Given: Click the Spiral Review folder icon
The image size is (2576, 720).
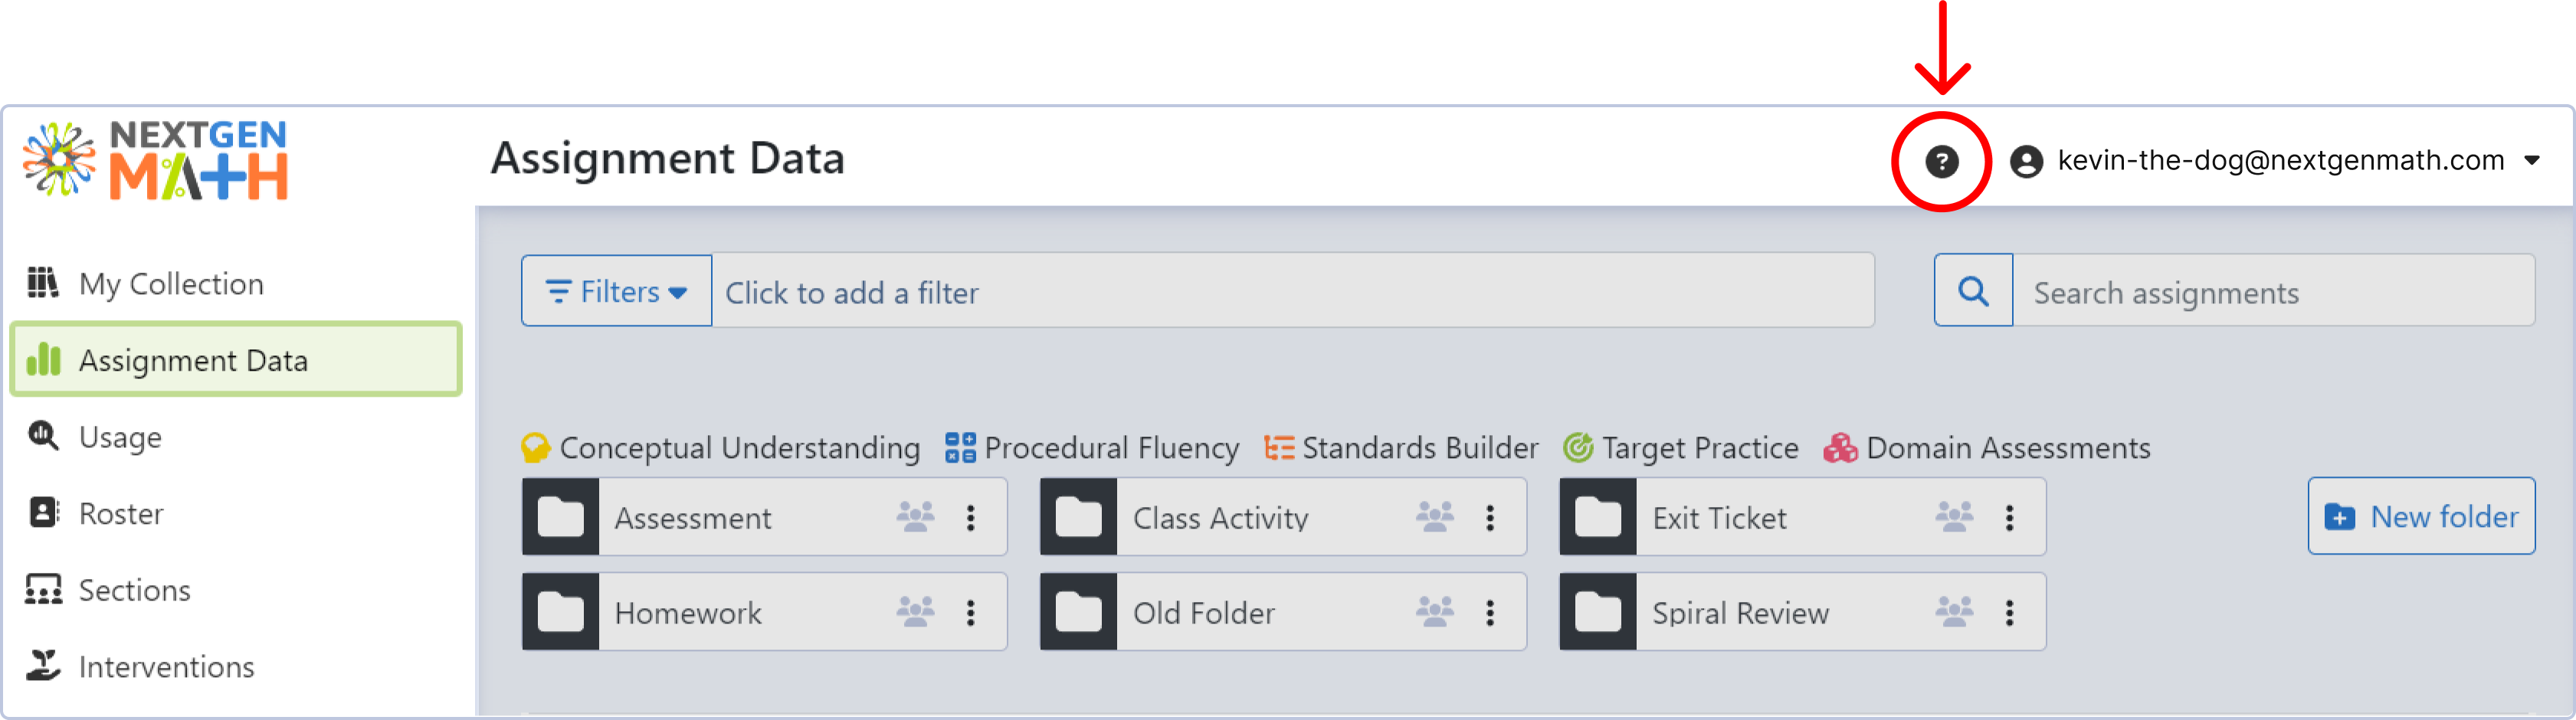Looking at the screenshot, I should (x=1598, y=612).
